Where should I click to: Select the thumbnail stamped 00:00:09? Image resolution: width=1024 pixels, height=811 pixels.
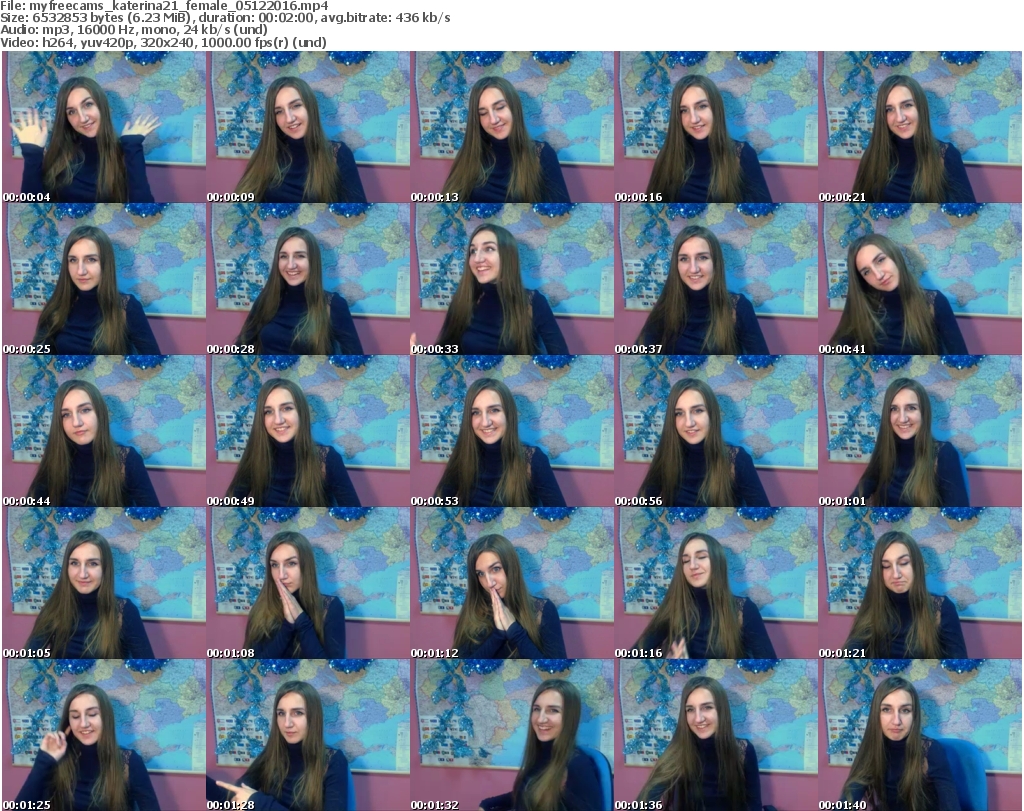[308, 127]
